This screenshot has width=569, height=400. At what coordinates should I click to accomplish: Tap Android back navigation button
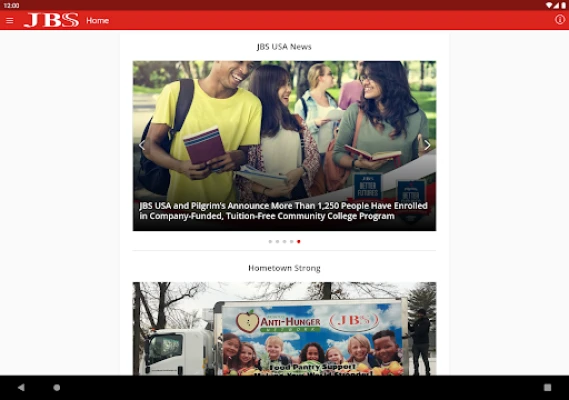[21, 387]
